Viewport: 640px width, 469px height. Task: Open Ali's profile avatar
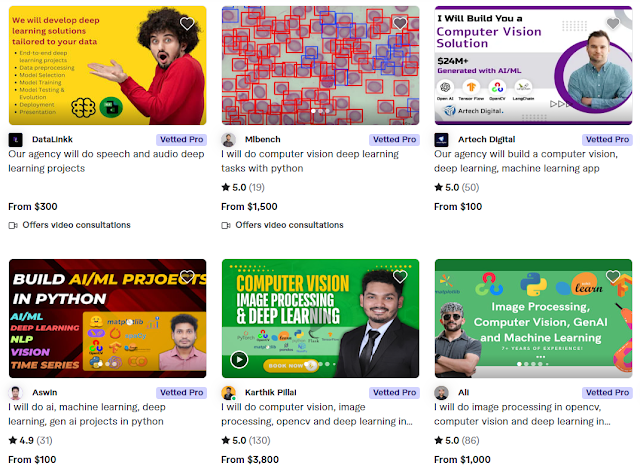(x=441, y=393)
